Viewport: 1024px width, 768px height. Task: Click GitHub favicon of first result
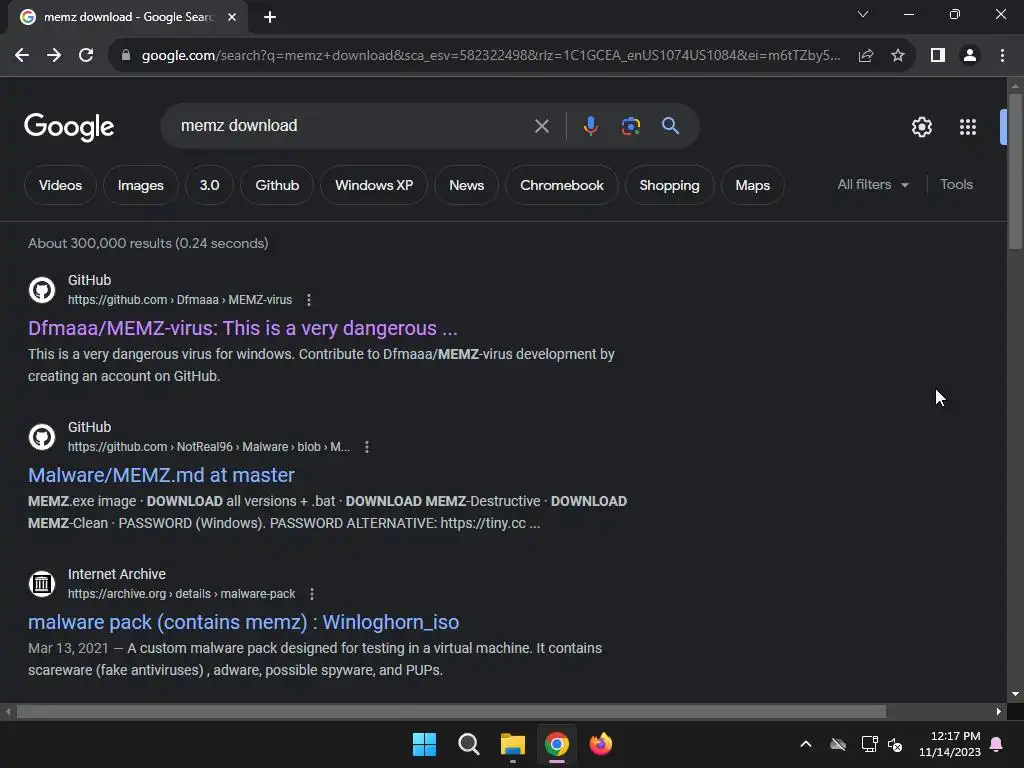pos(42,290)
